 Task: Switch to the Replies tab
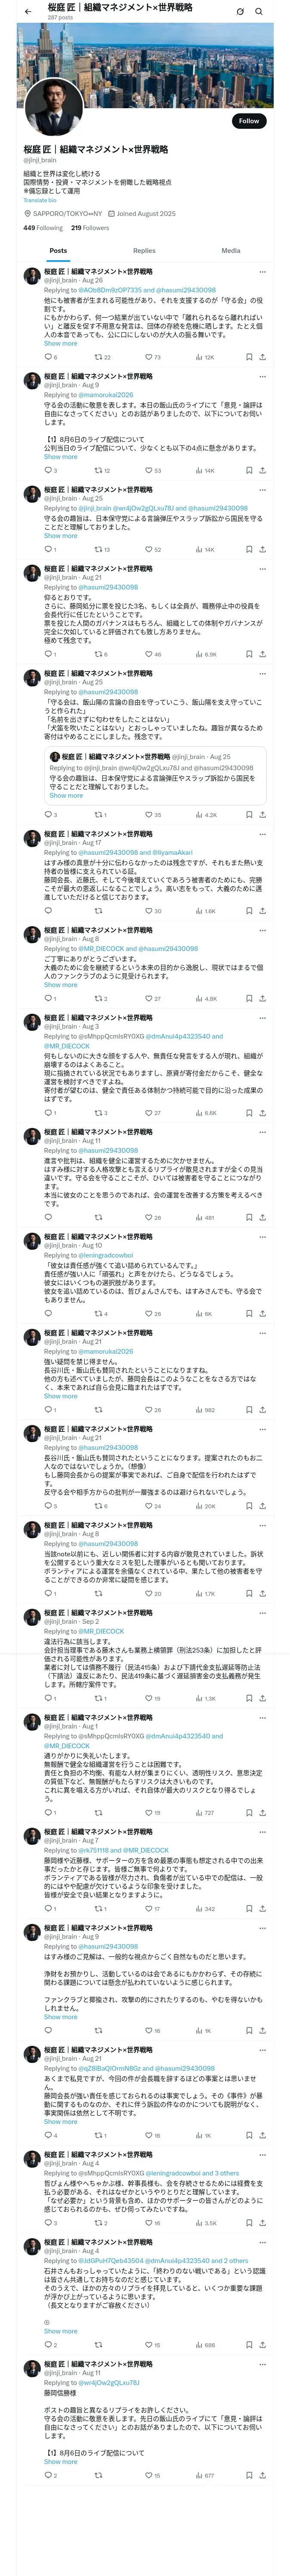click(144, 250)
